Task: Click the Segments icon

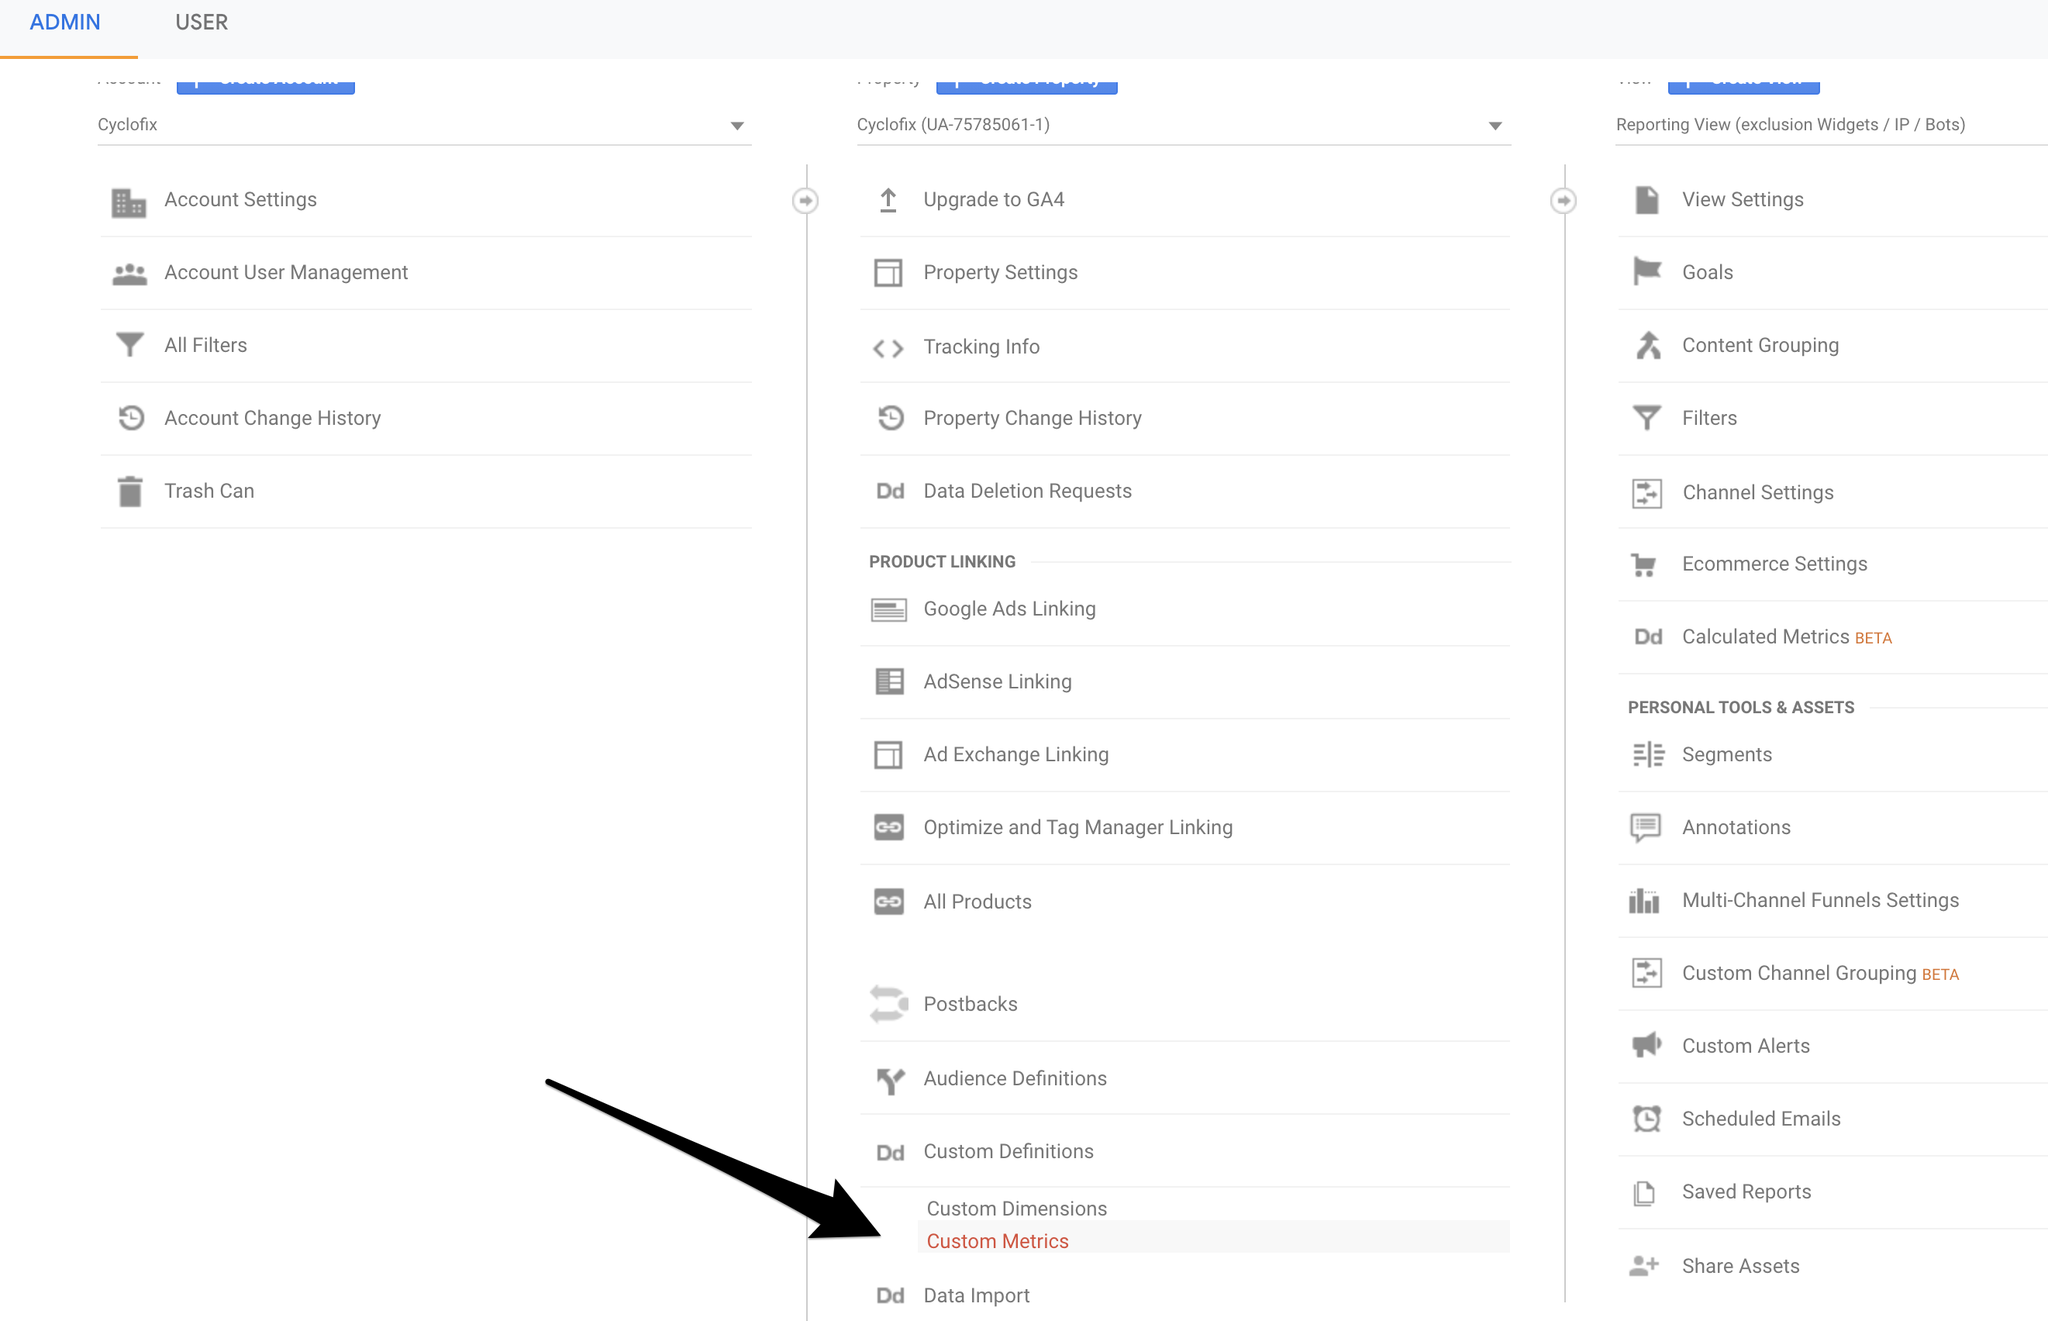Action: tap(1648, 755)
